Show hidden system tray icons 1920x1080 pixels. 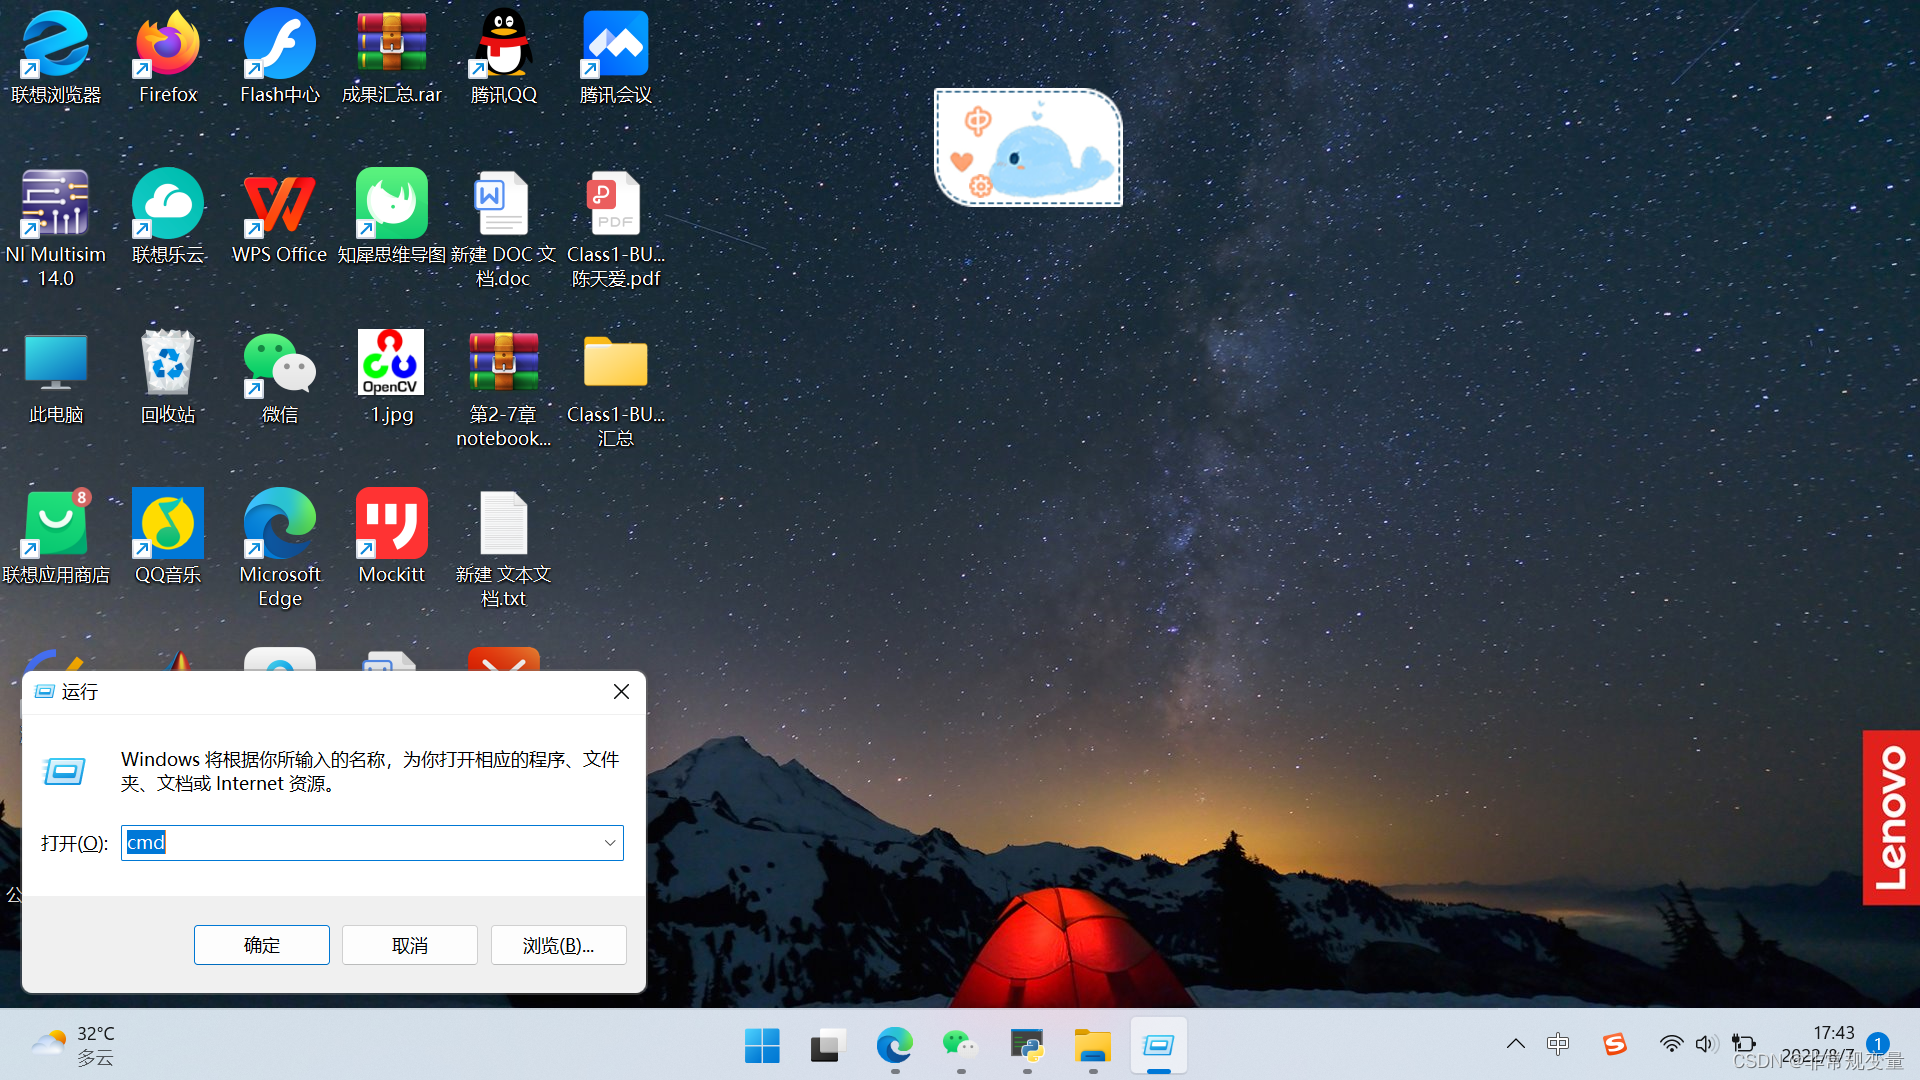pos(1516,1044)
